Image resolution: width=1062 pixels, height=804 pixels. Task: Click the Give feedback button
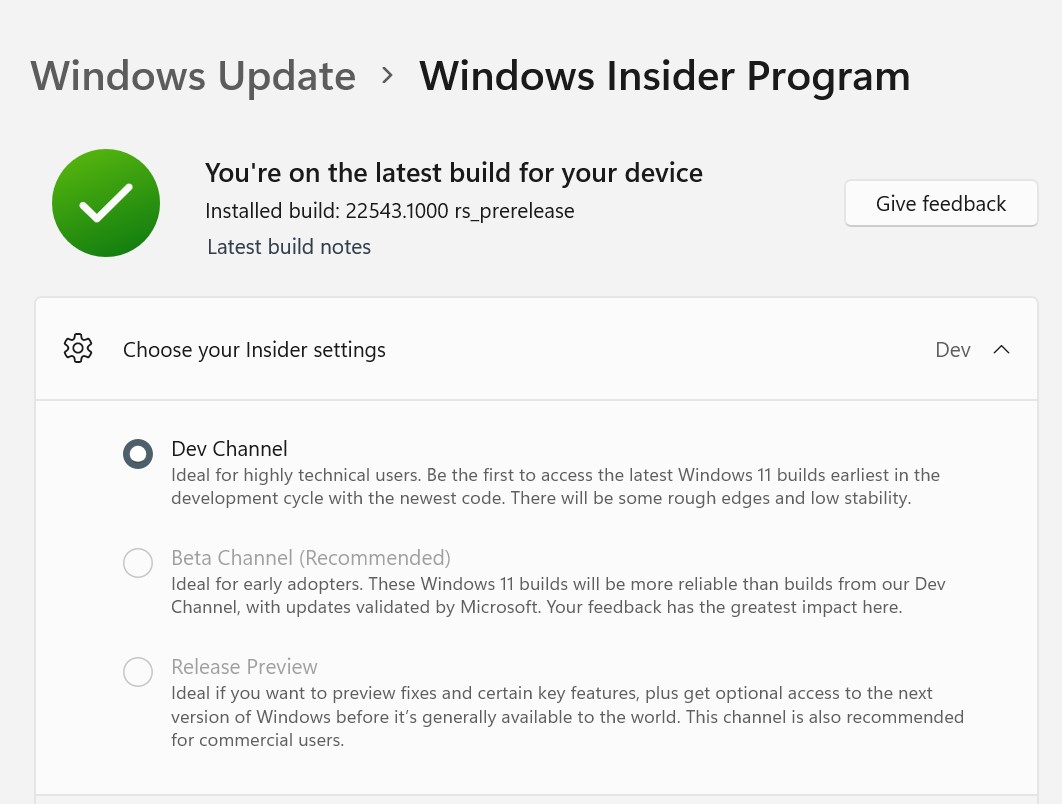click(x=940, y=203)
